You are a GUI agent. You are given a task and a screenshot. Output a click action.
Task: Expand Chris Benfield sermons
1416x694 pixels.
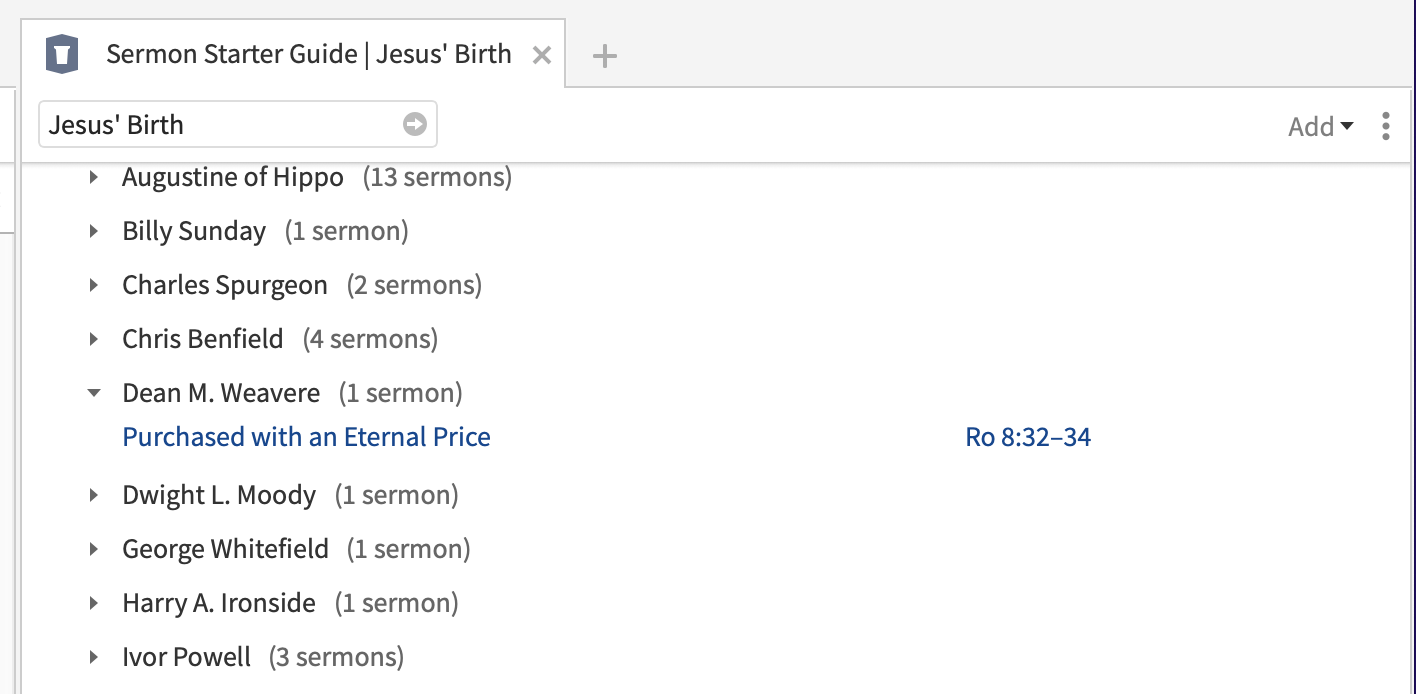pyautogui.click(x=94, y=340)
